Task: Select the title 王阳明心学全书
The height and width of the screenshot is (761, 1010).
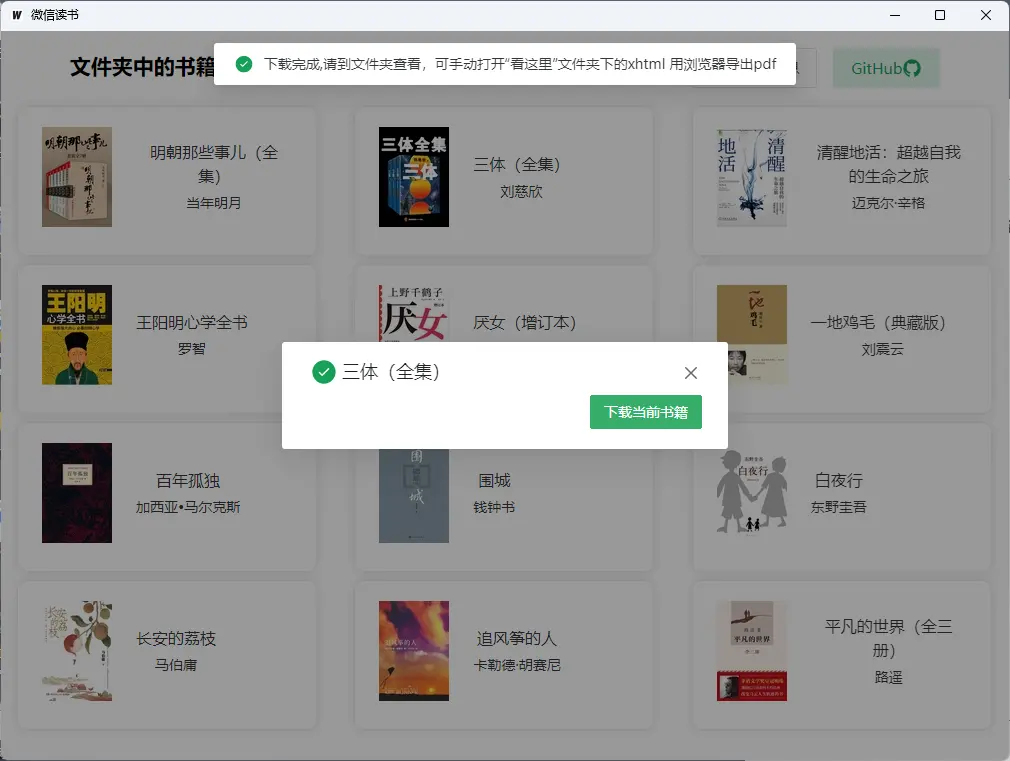Action: [x=192, y=322]
